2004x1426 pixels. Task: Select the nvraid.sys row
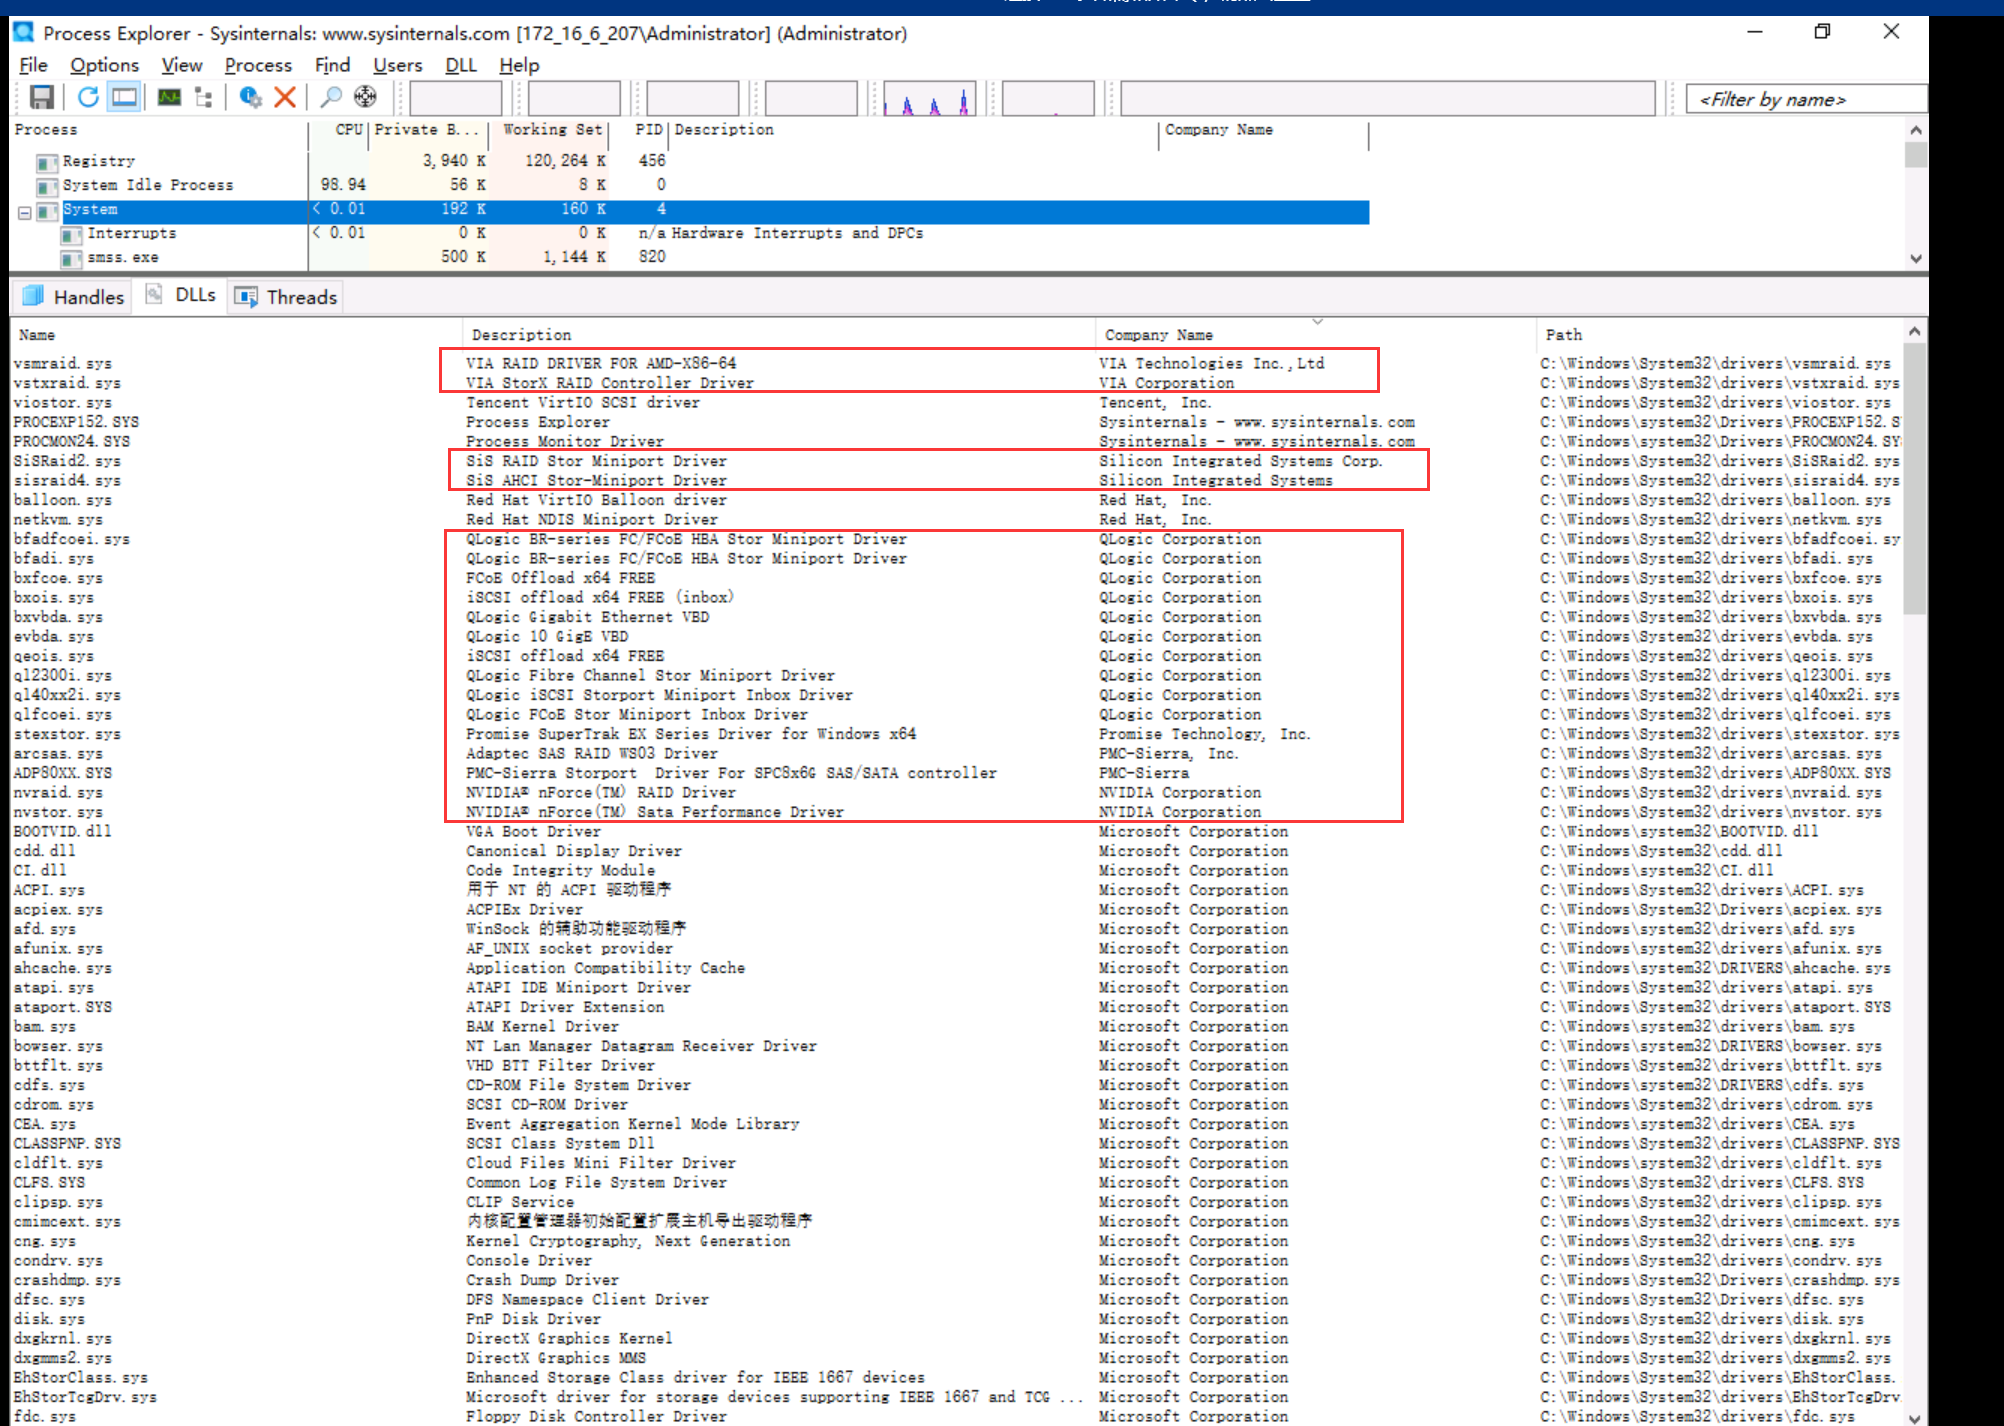[x=956, y=792]
